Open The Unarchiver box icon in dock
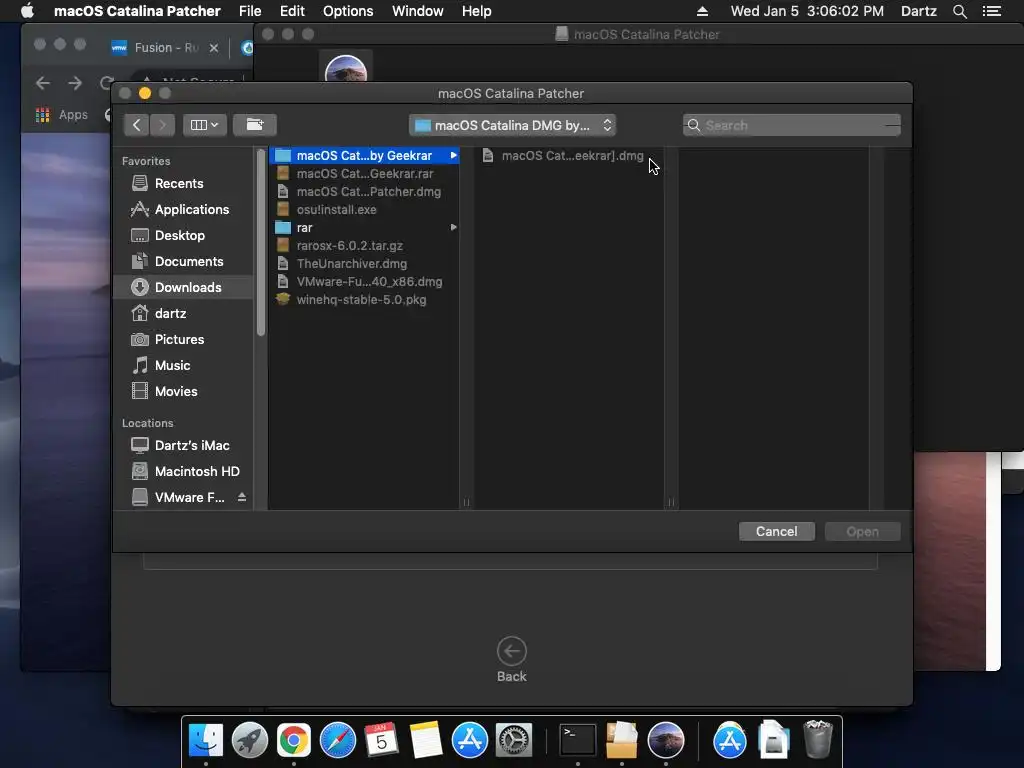Viewport: 1024px width, 768px height. (622, 741)
